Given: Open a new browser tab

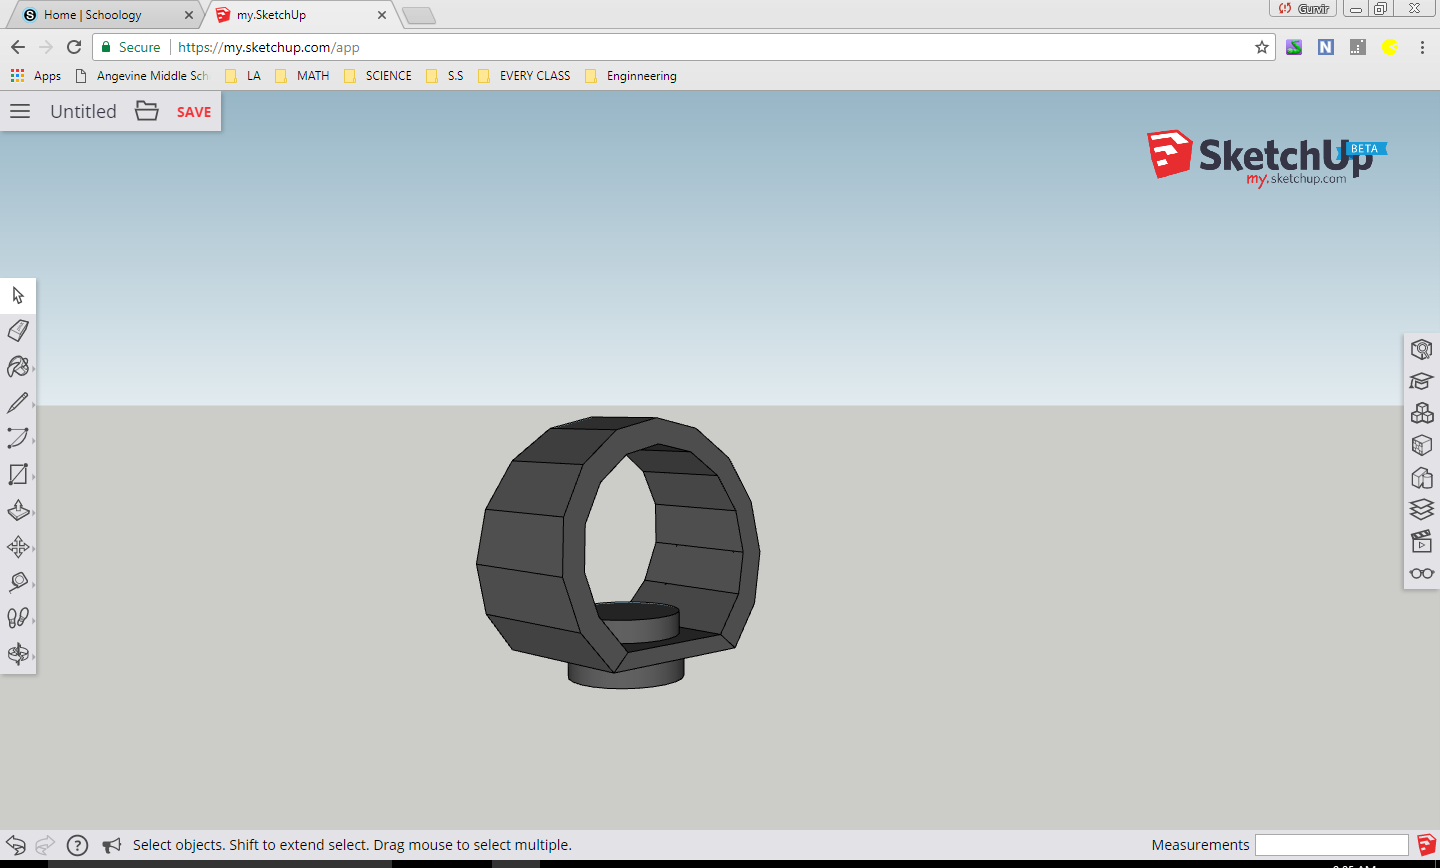Looking at the screenshot, I should click(419, 15).
